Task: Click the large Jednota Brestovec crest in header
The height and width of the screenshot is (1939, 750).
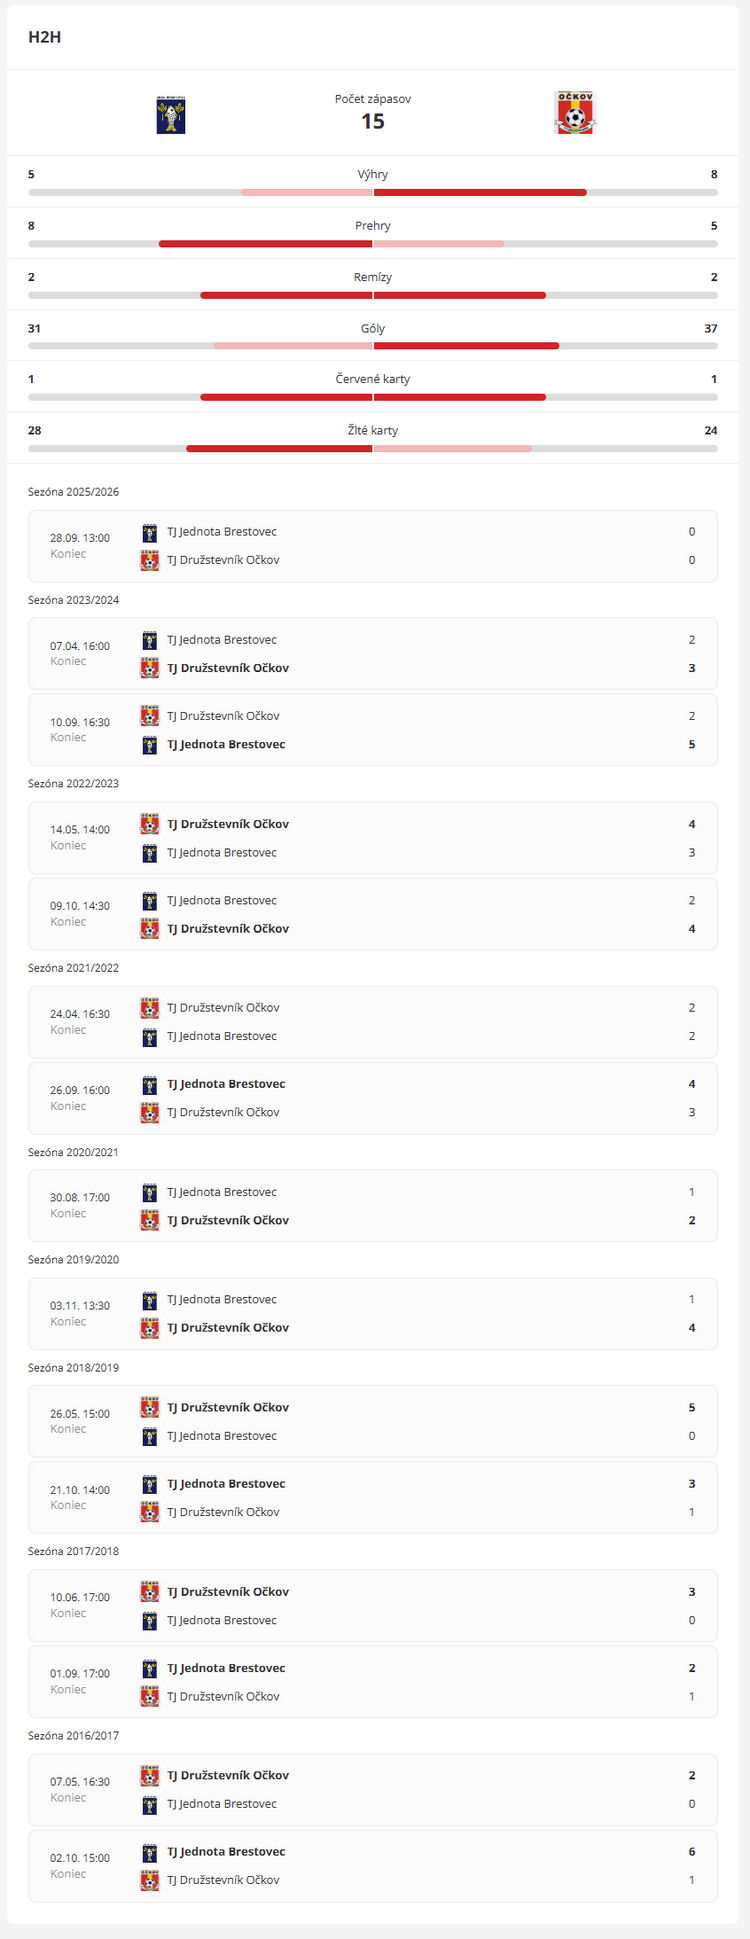Action: [x=171, y=115]
